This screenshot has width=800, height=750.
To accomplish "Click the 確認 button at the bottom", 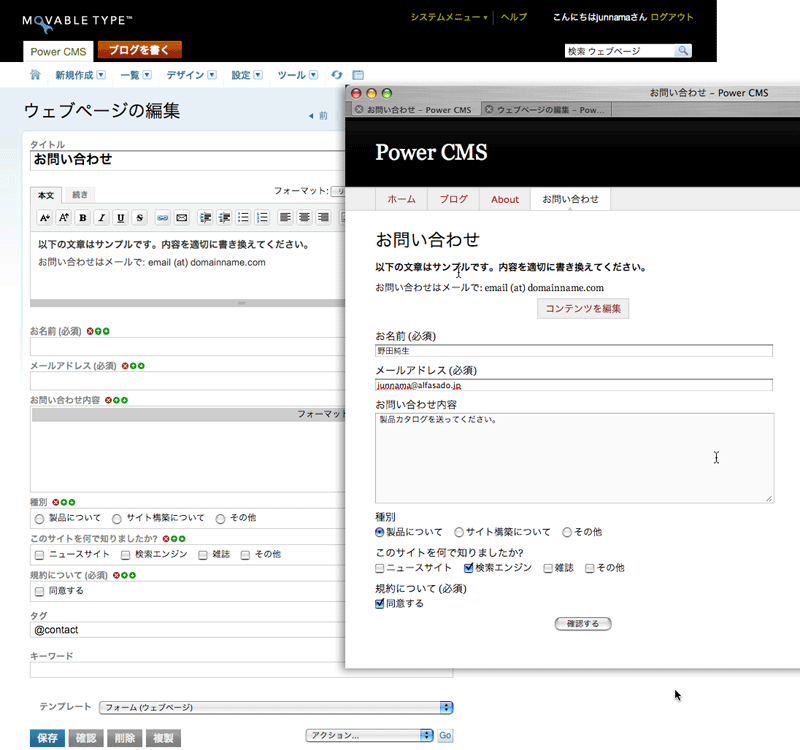I will (86, 738).
